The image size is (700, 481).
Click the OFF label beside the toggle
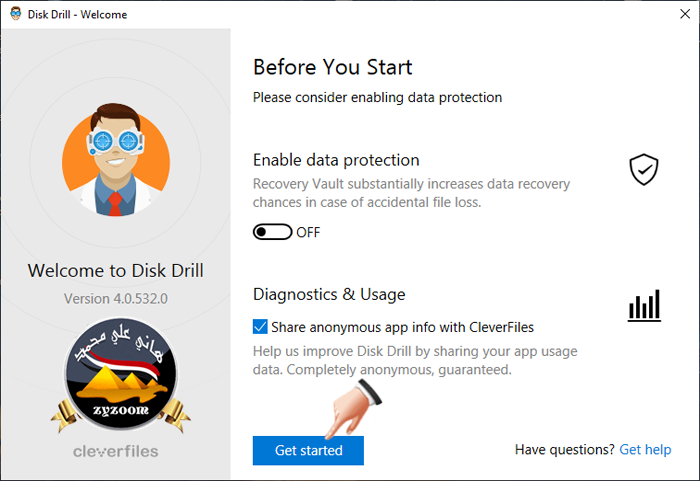click(x=308, y=233)
